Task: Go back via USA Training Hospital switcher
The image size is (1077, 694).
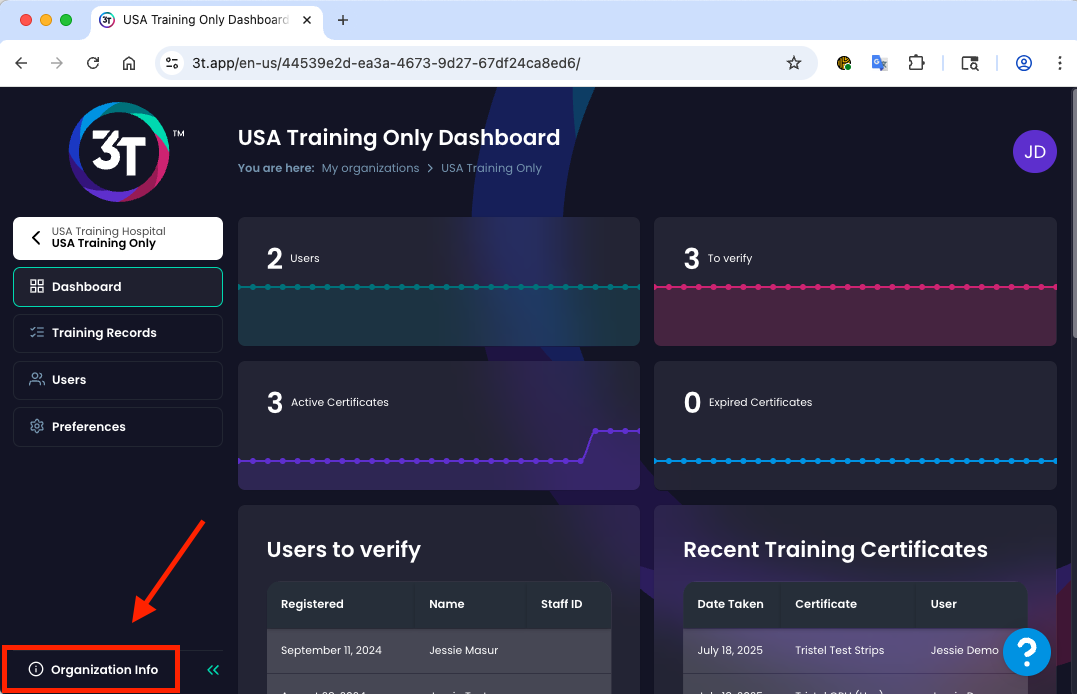Action: click(117, 238)
